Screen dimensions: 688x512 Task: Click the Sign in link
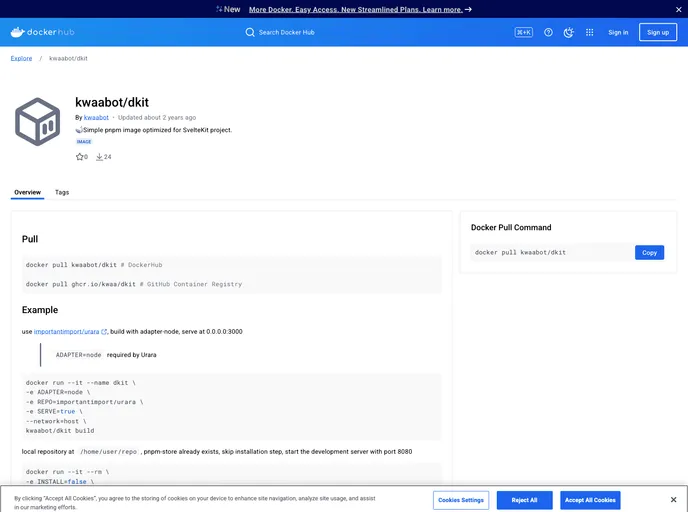tap(618, 32)
